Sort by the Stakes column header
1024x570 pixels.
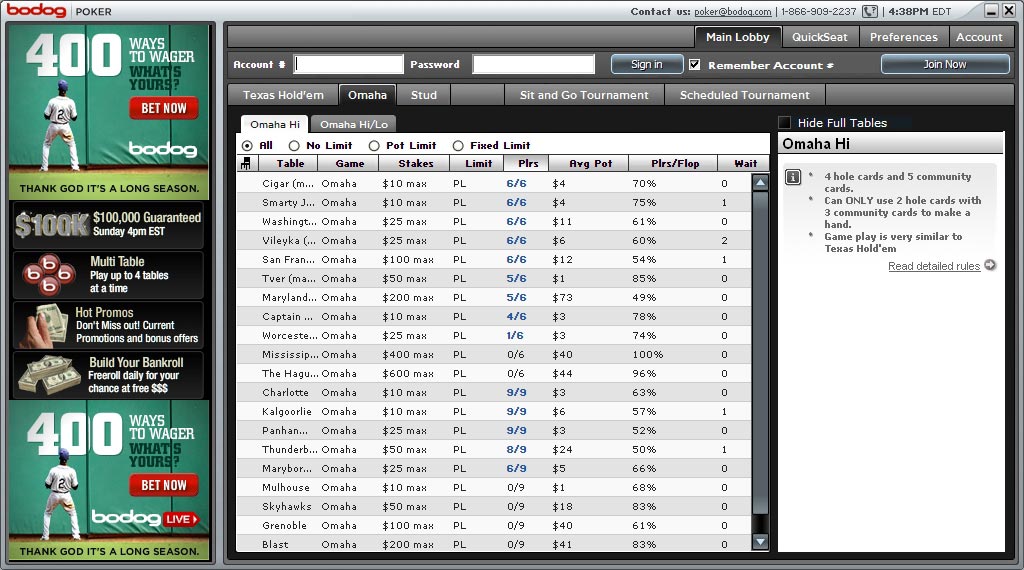(416, 163)
